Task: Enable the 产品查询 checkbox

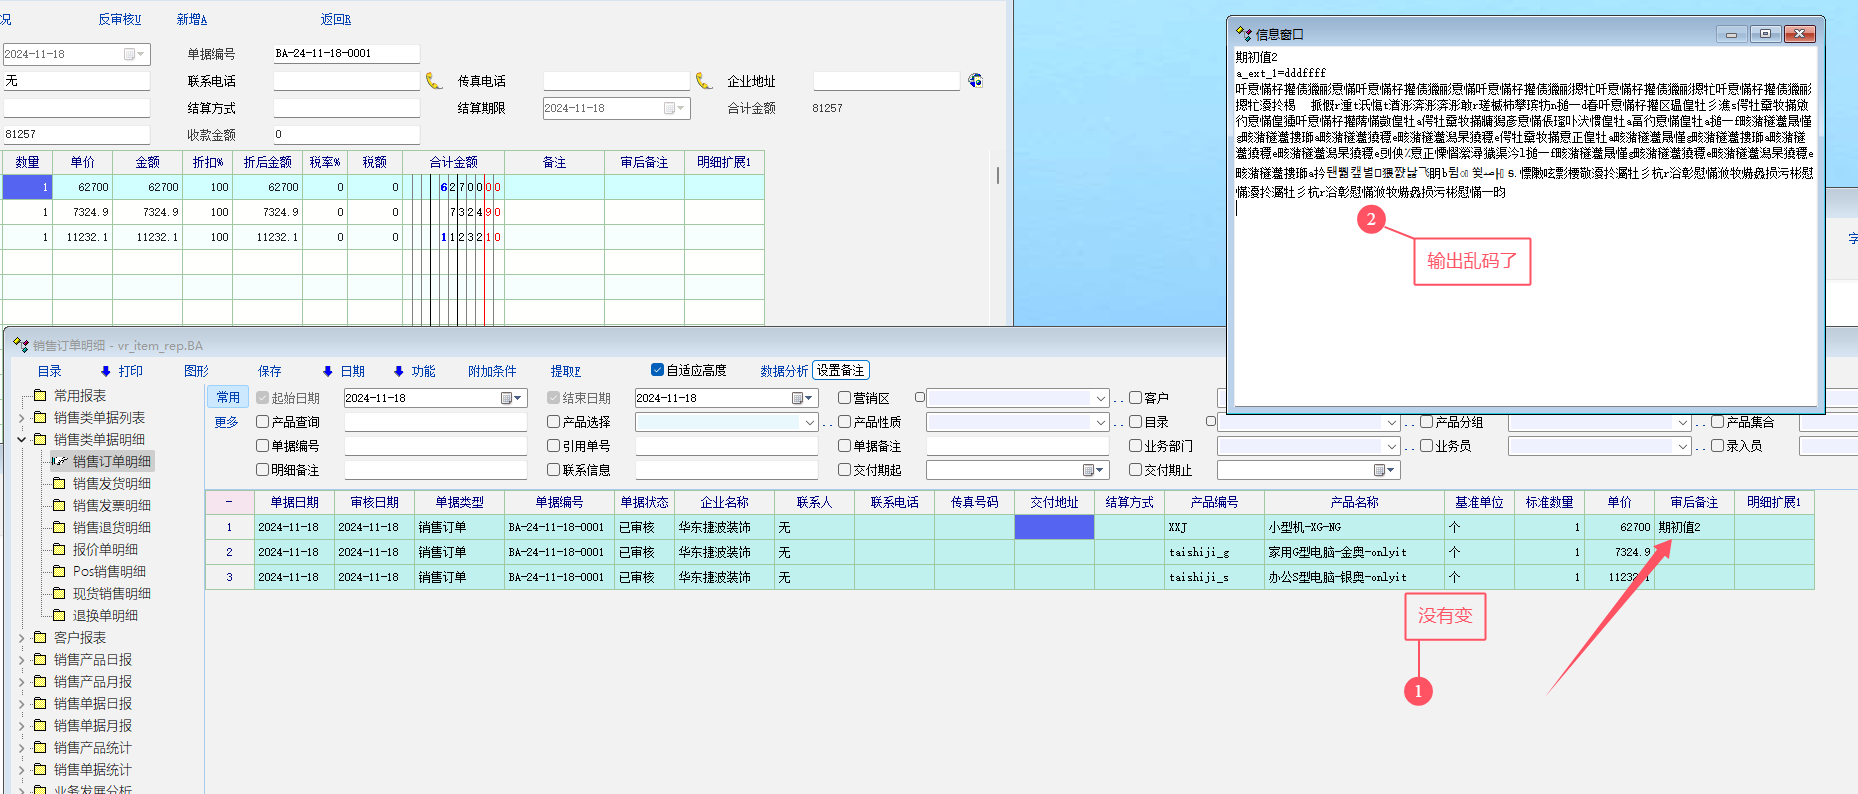Action: click(x=263, y=422)
